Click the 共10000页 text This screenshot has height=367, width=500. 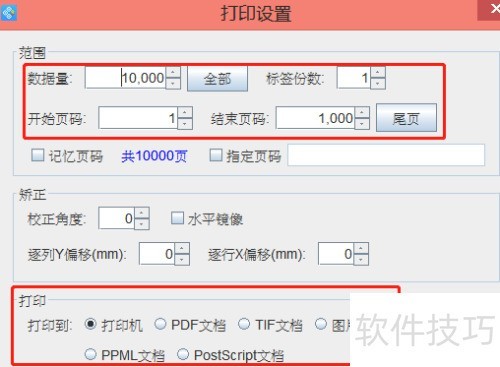[154, 156]
